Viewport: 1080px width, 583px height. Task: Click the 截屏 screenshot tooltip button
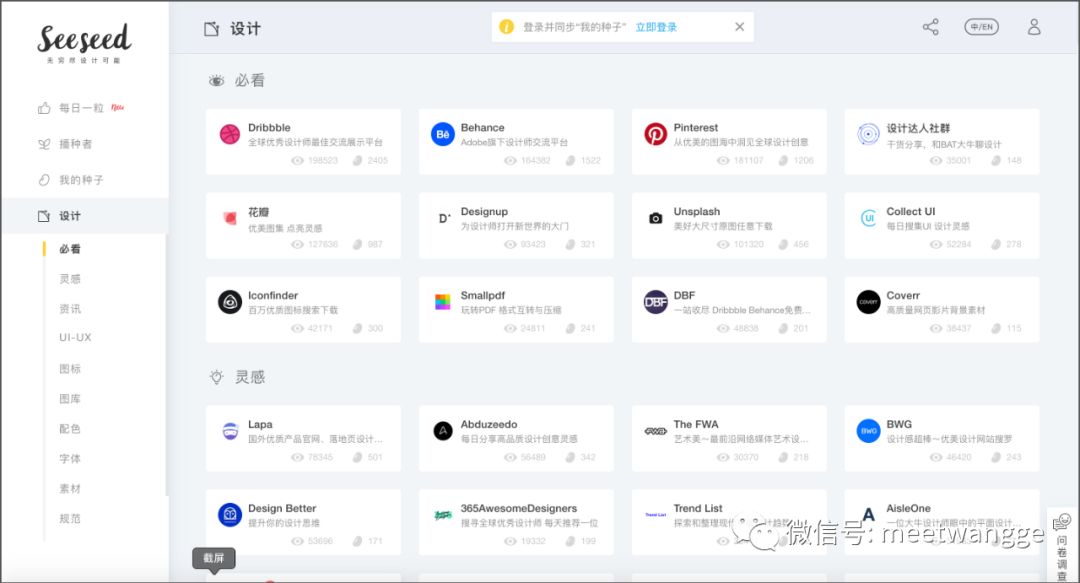pos(214,558)
